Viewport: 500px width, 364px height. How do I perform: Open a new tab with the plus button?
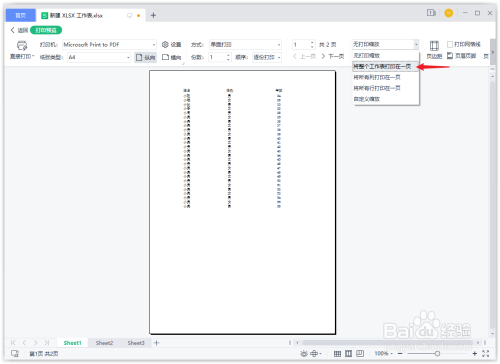pyautogui.click(x=153, y=15)
